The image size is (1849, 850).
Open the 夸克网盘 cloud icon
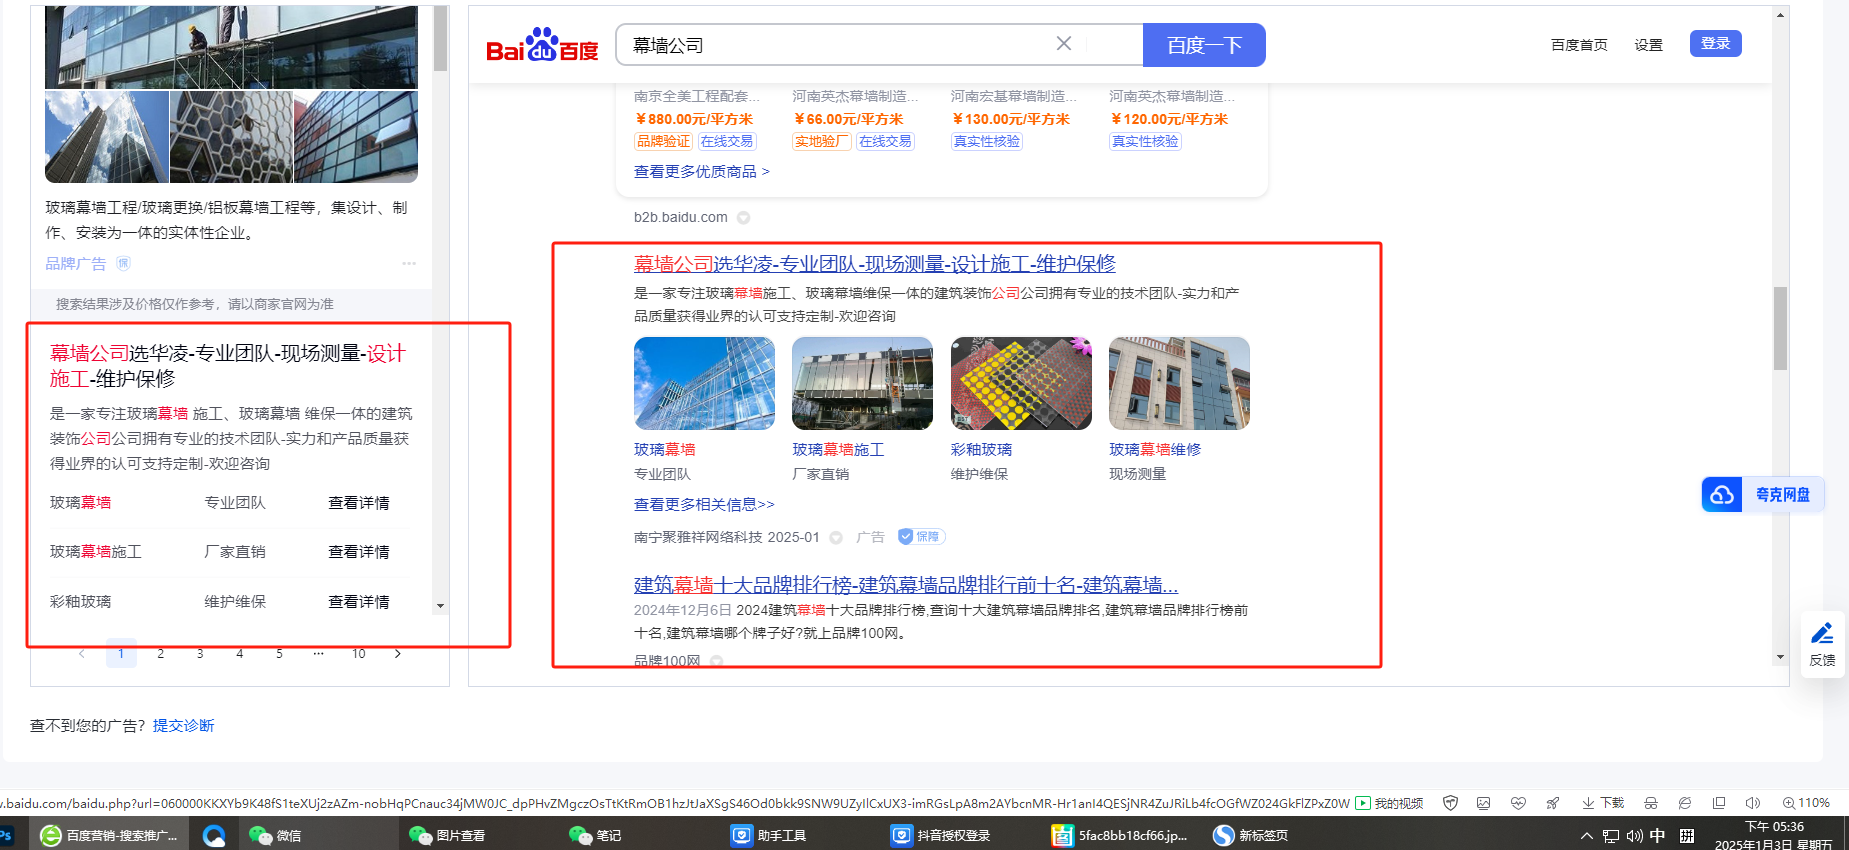click(1722, 494)
